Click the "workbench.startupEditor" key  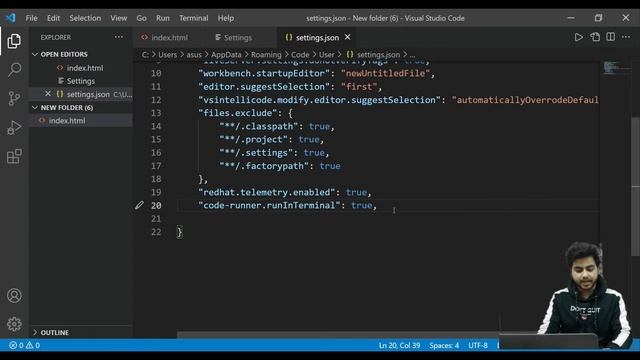tap(264, 73)
